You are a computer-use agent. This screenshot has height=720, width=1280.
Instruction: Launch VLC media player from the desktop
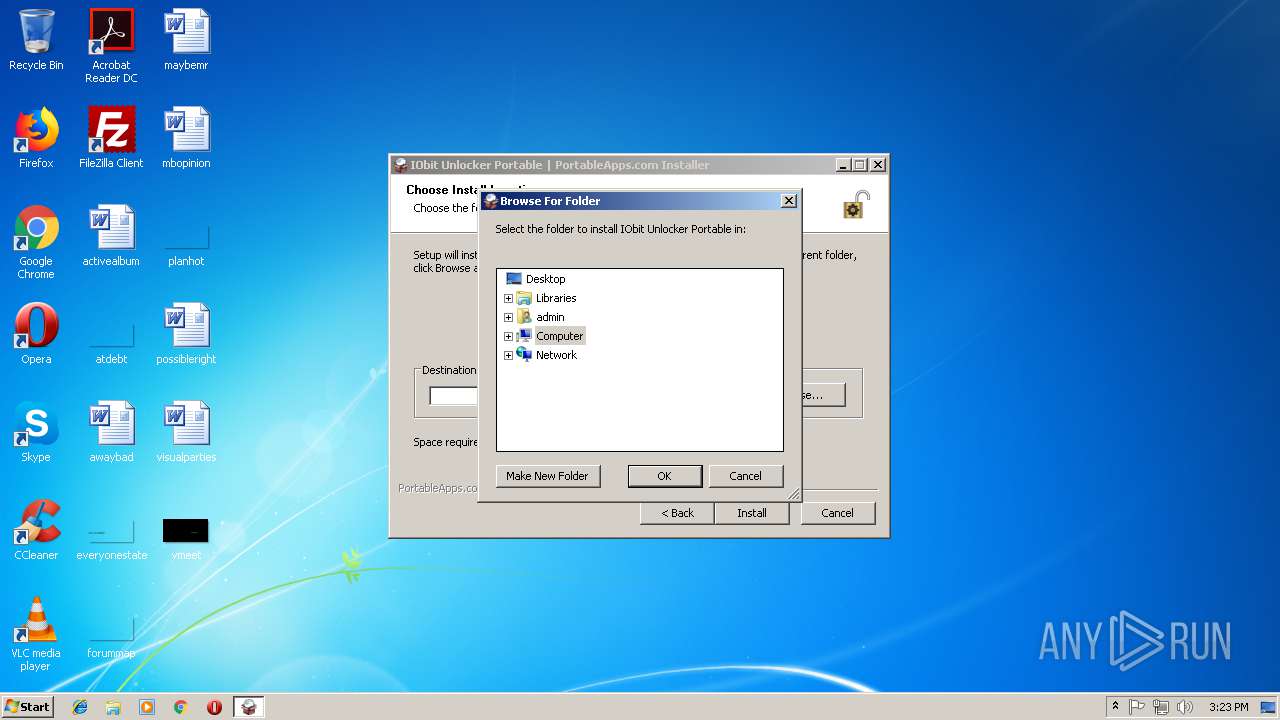click(36, 635)
